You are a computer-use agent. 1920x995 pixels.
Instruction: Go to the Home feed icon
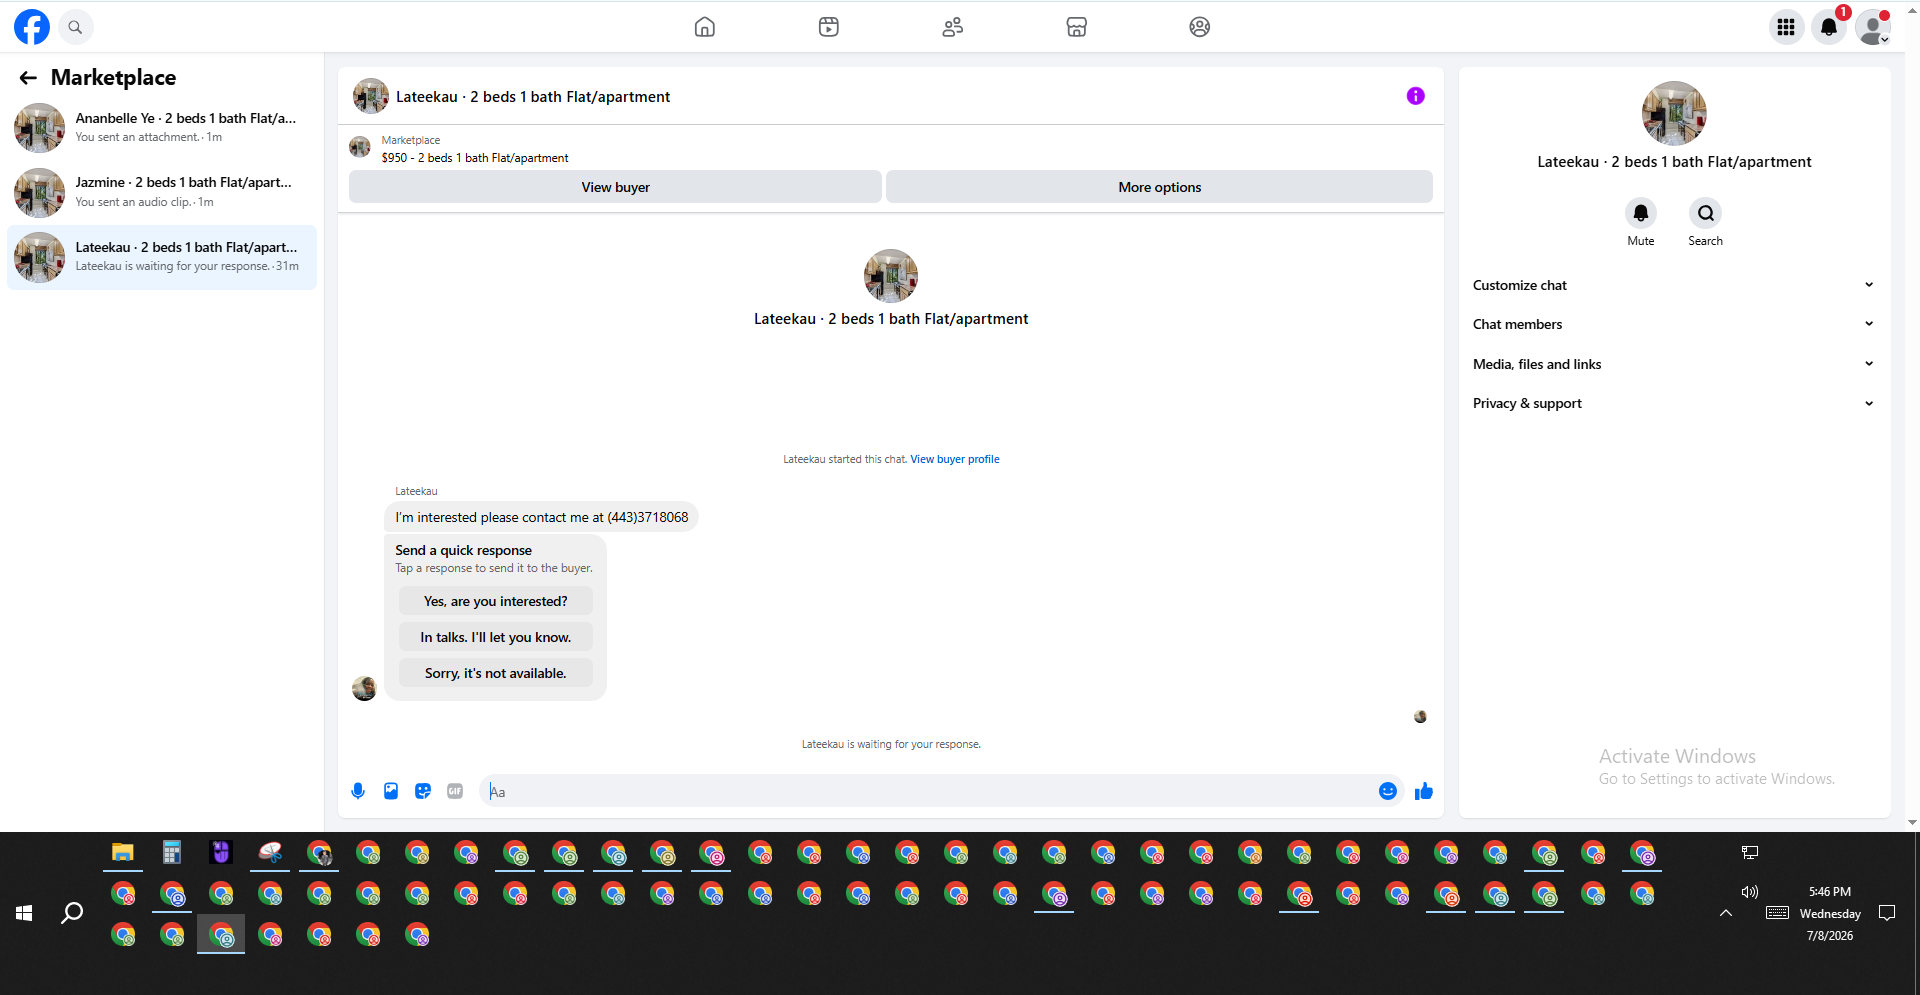[x=705, y=27]
